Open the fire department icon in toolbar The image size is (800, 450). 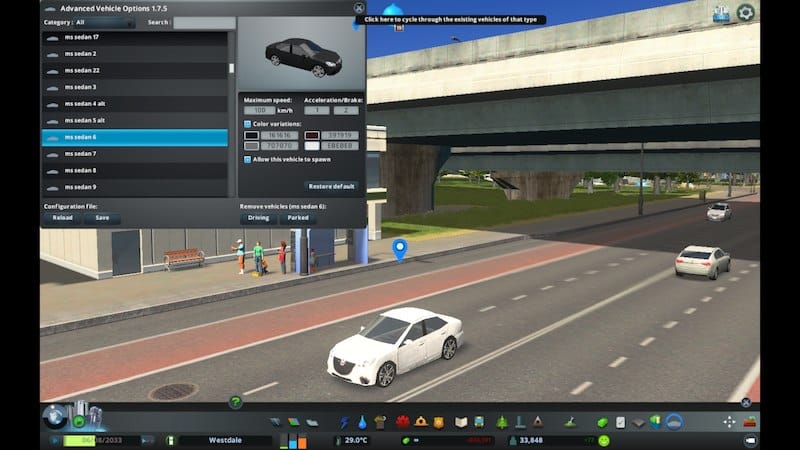click(404, 422)
